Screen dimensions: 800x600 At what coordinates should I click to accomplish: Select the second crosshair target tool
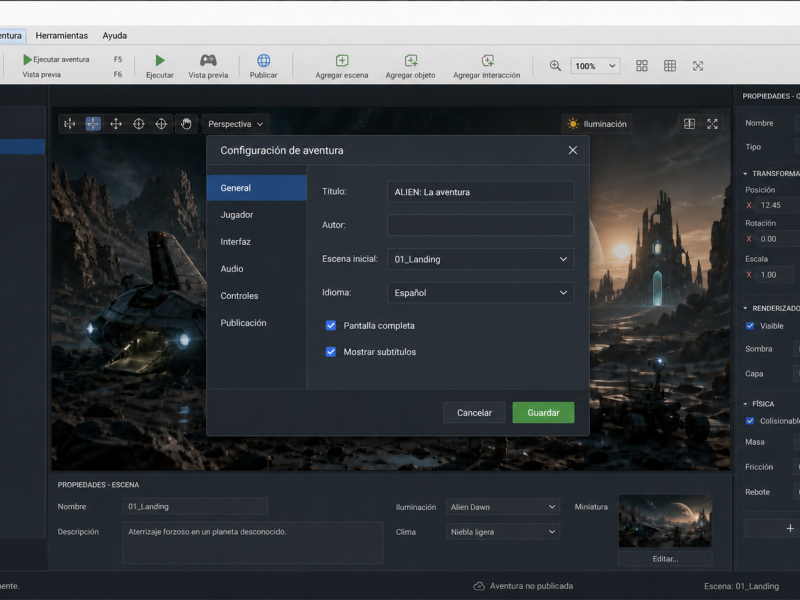pyautogui.click(x=161, y=124)
